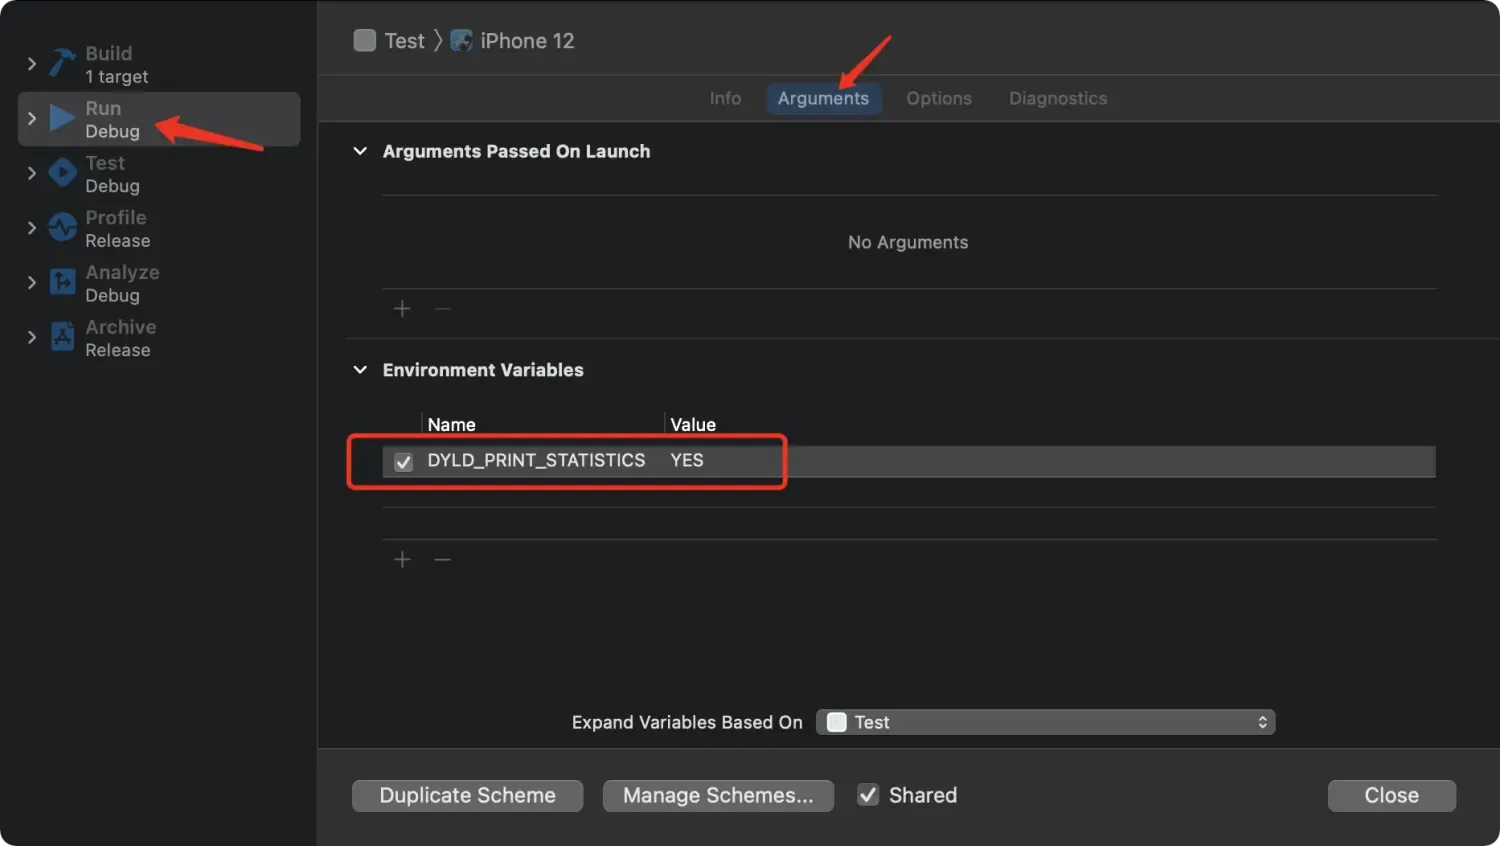Select the Run play icon
Image resolution: width=1500 pixels, height=846 pixels.
click(62, 119)
